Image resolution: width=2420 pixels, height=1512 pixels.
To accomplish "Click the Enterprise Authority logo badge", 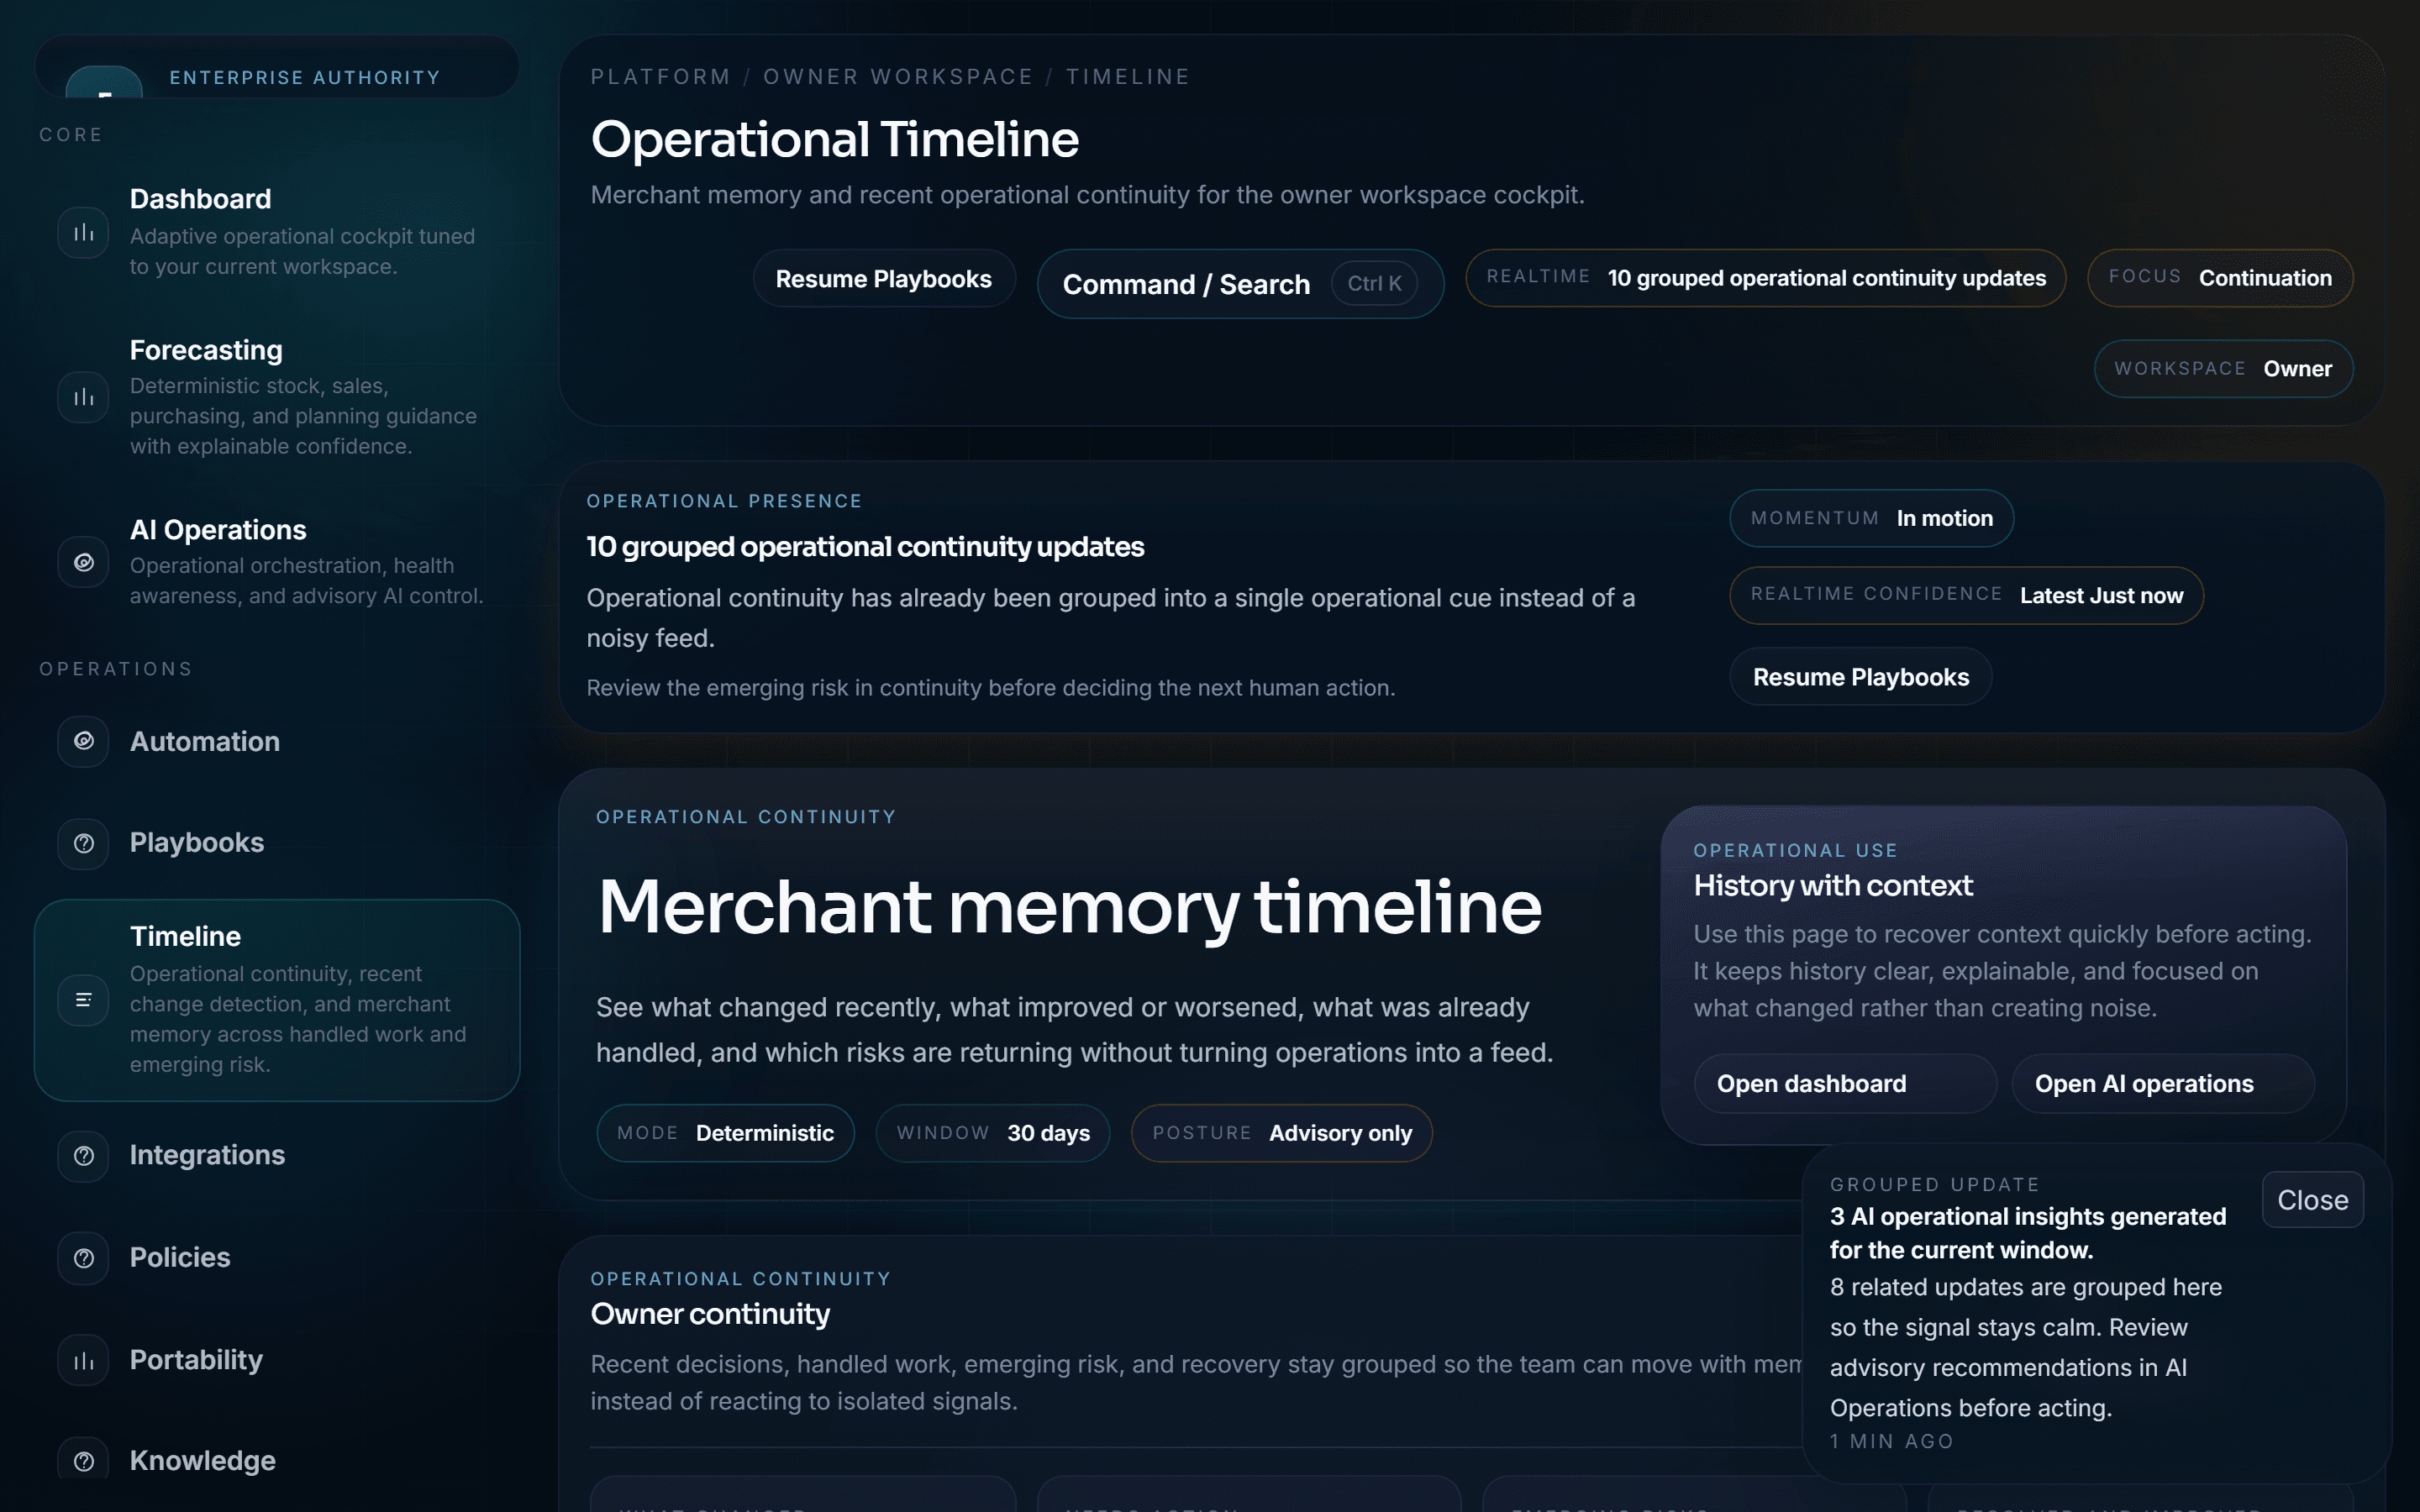I will 104,82.
